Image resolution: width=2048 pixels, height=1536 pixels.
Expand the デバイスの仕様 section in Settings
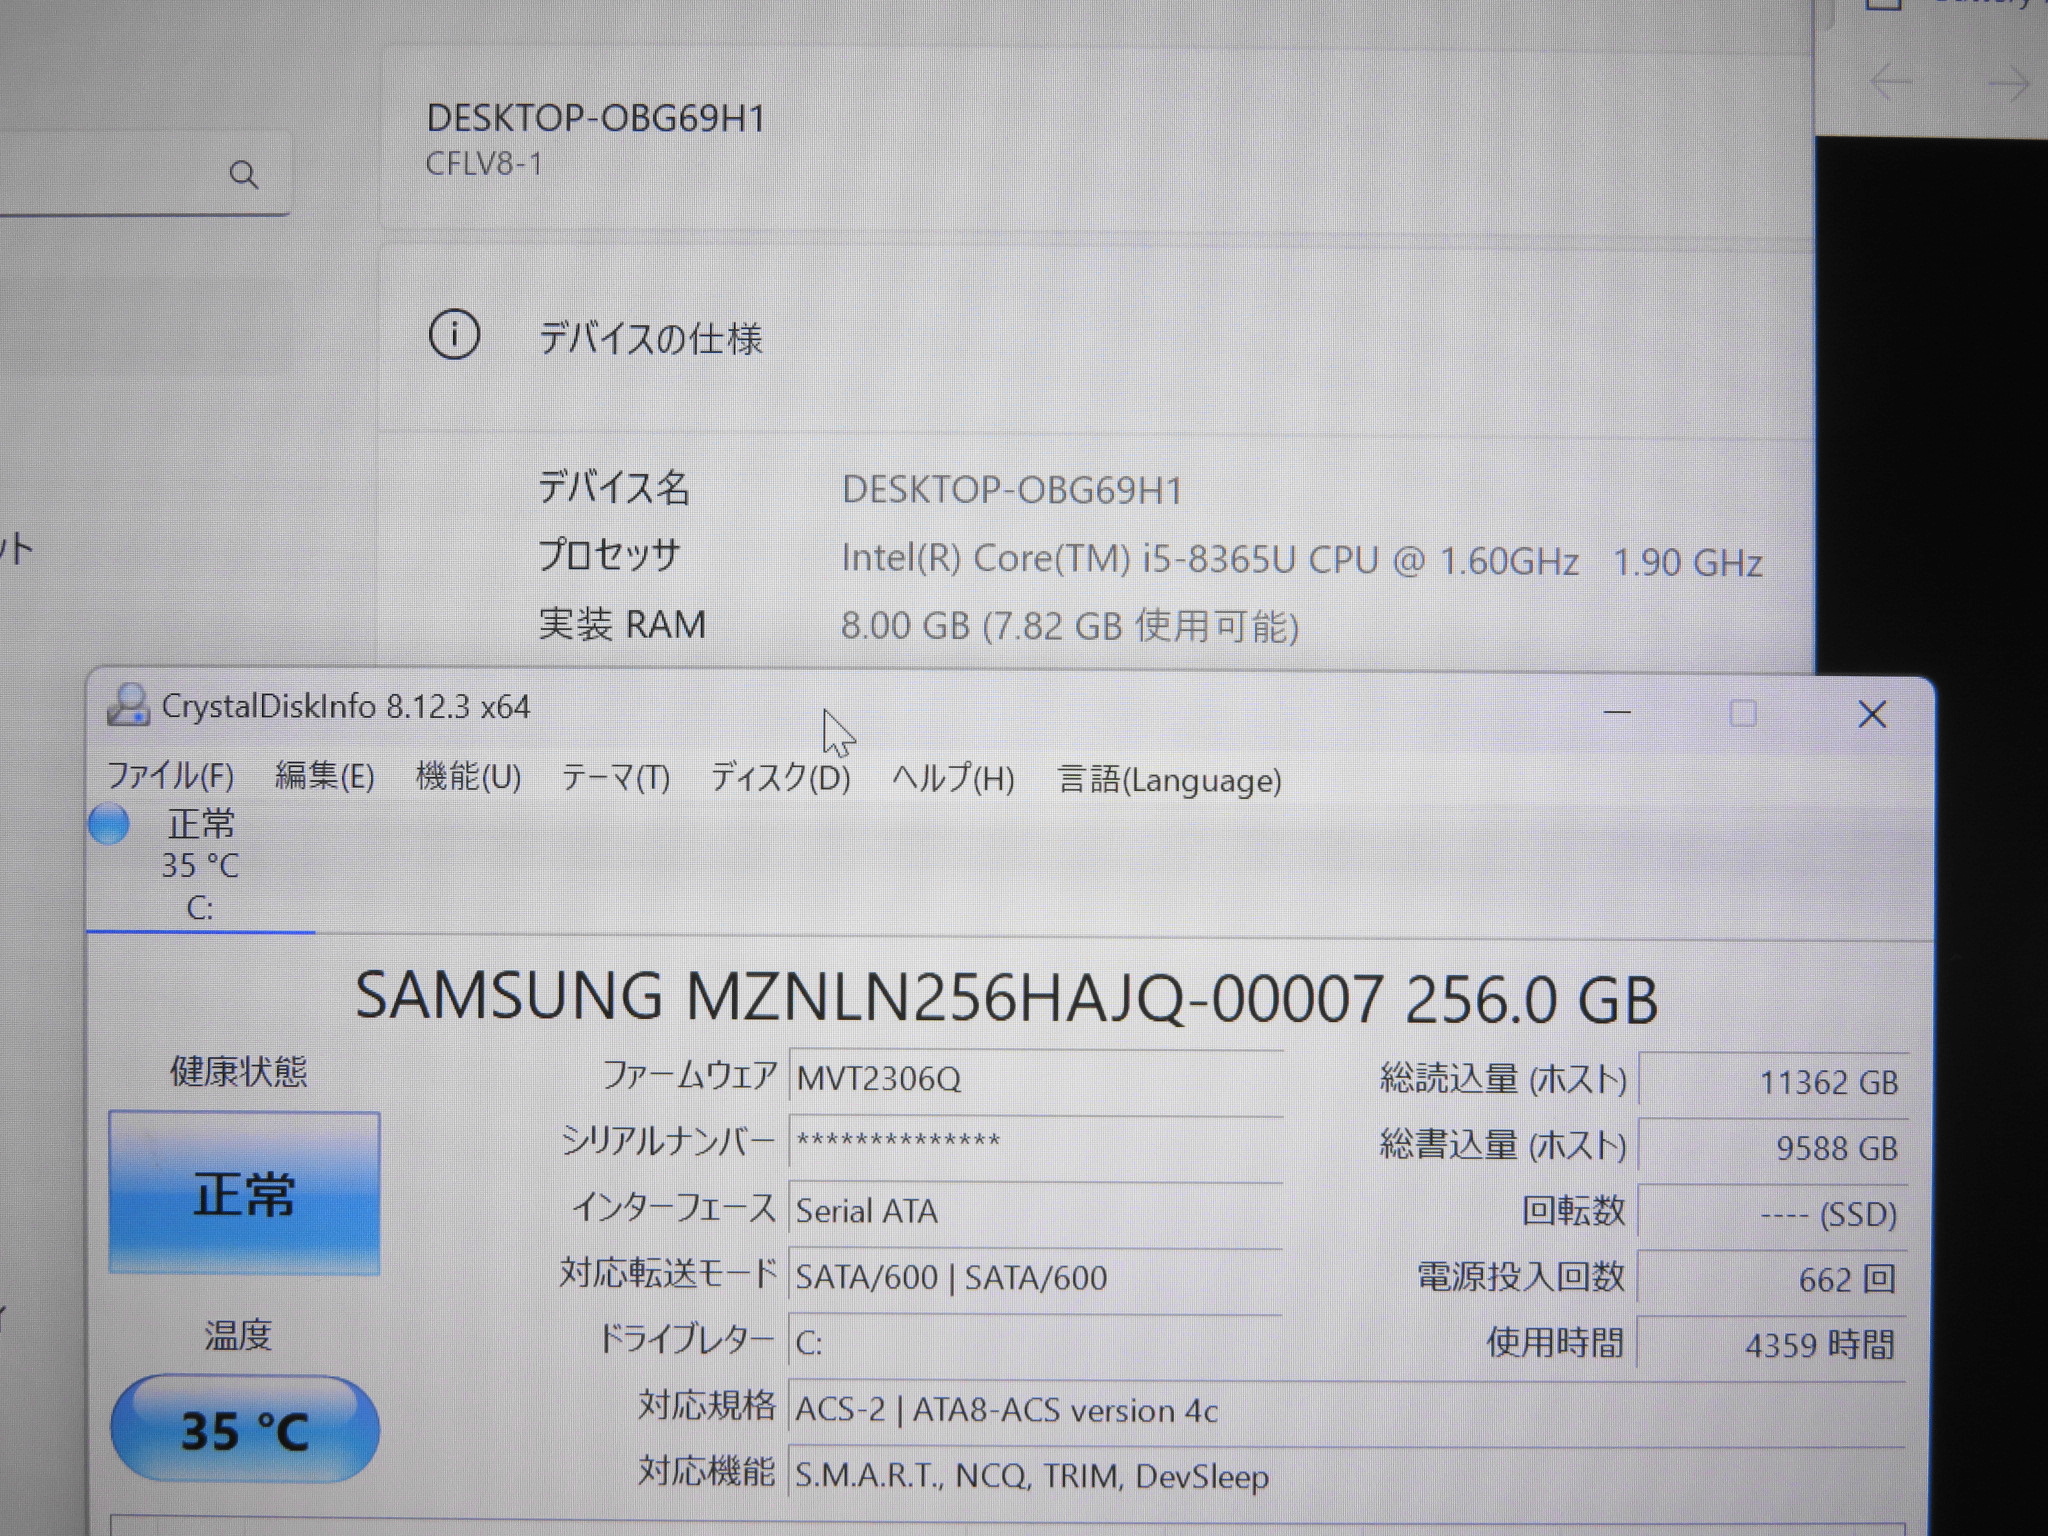point(1096,338)
